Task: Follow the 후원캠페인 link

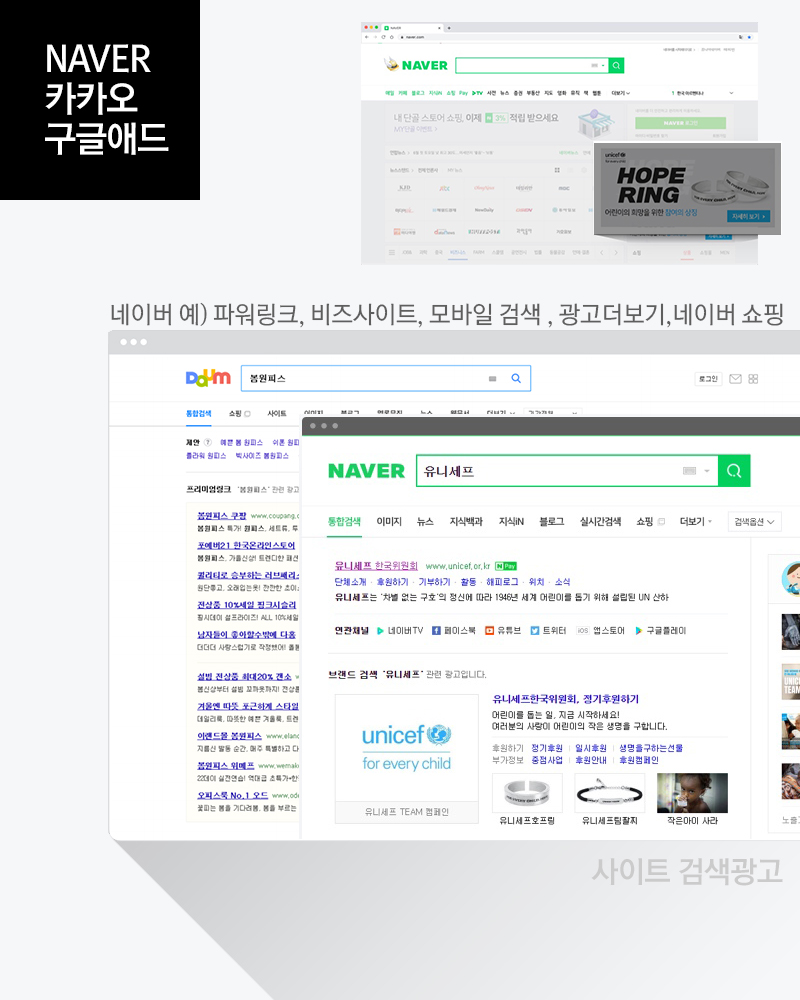Action: pyautogui.click(x=639, y=760)
